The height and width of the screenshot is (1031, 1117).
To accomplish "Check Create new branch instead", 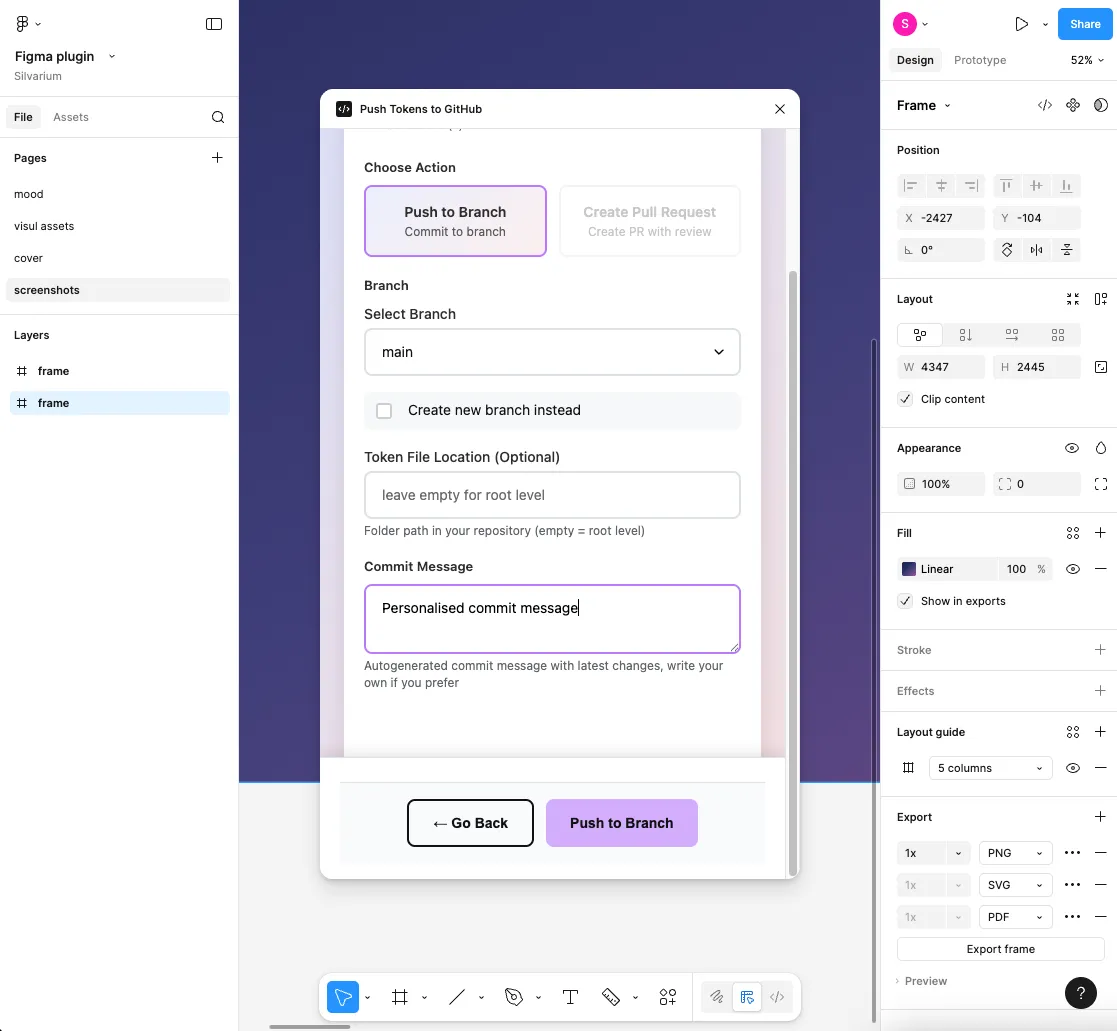I will (x=384, y=410).
